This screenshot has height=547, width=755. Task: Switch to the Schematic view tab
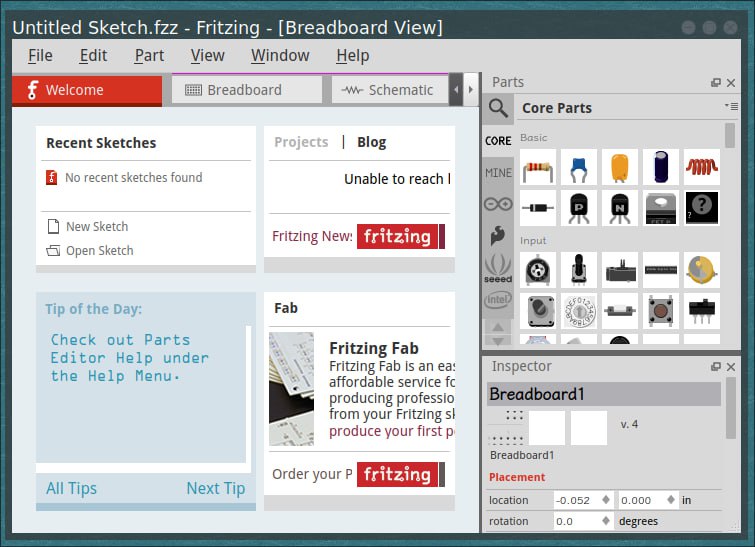[x=390, y=90]
